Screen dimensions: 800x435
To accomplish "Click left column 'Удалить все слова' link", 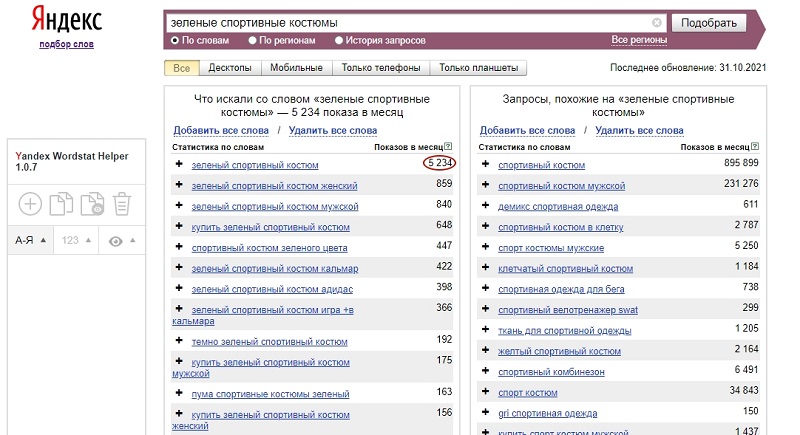I will click(x=333, y=130).
